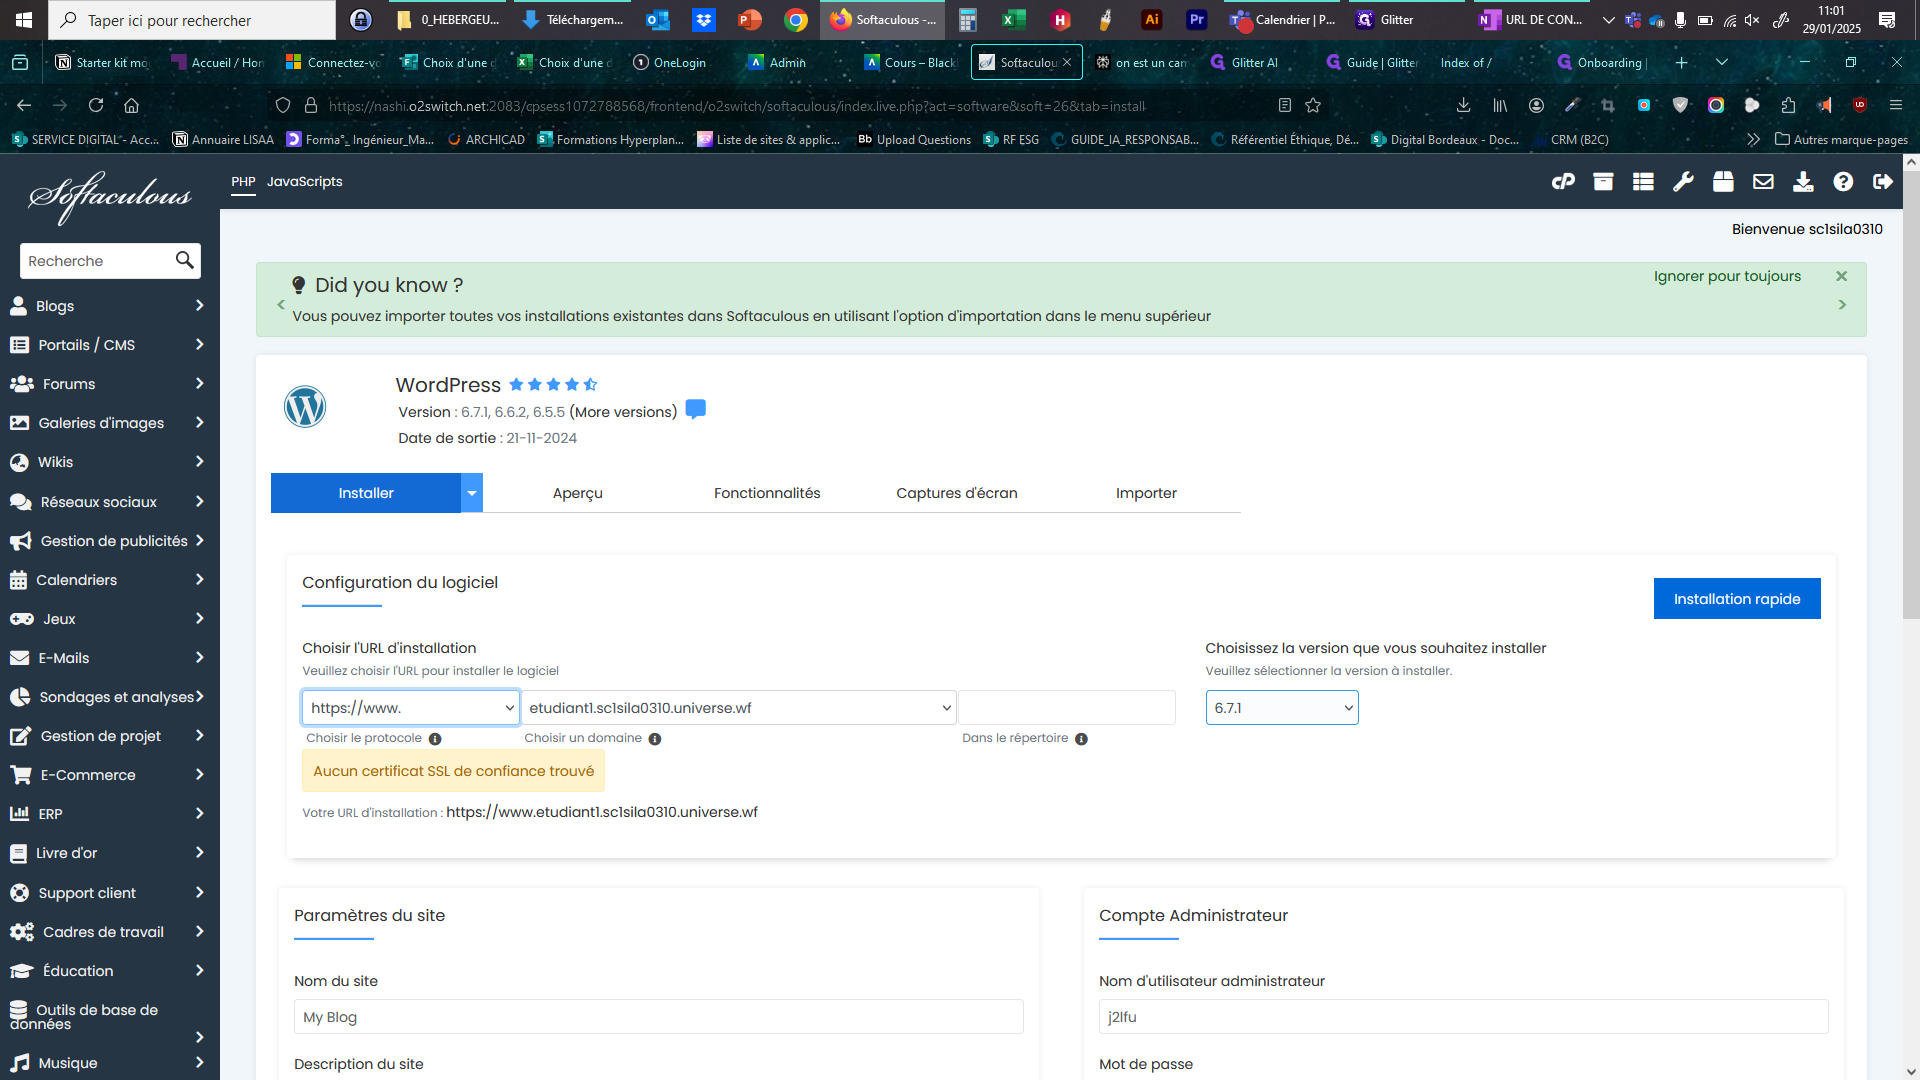1920x1080 pixels.
Task: Open the email settings envelope icon
Action: [1763, 181]
